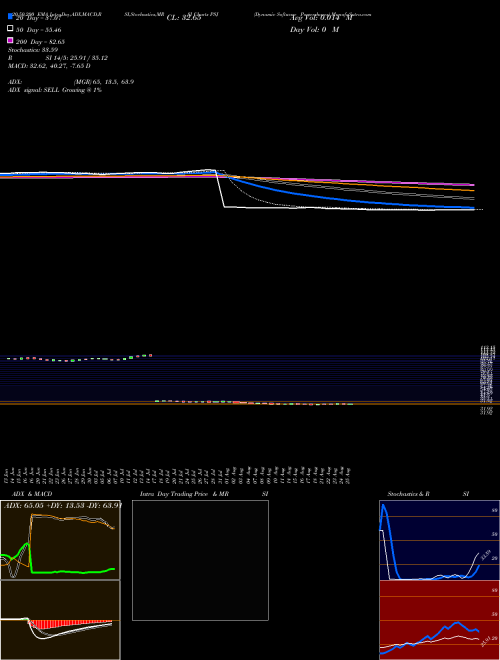Image resolution: width=500 pixels, height=660 pixels.
Task: Open the MACD histogram chart panel
Action: [x=60, y=620]
